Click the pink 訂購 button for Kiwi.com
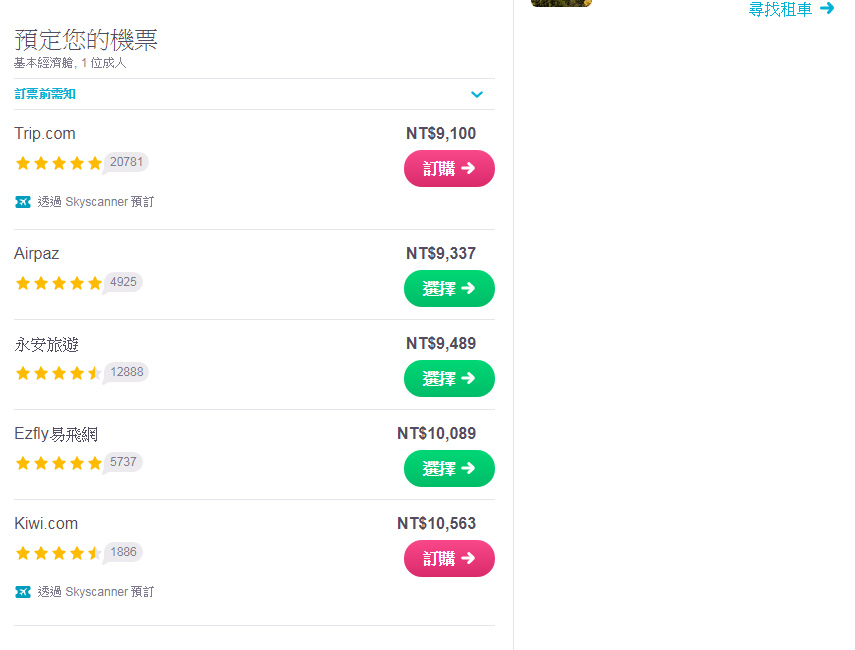 coord(449,558)
